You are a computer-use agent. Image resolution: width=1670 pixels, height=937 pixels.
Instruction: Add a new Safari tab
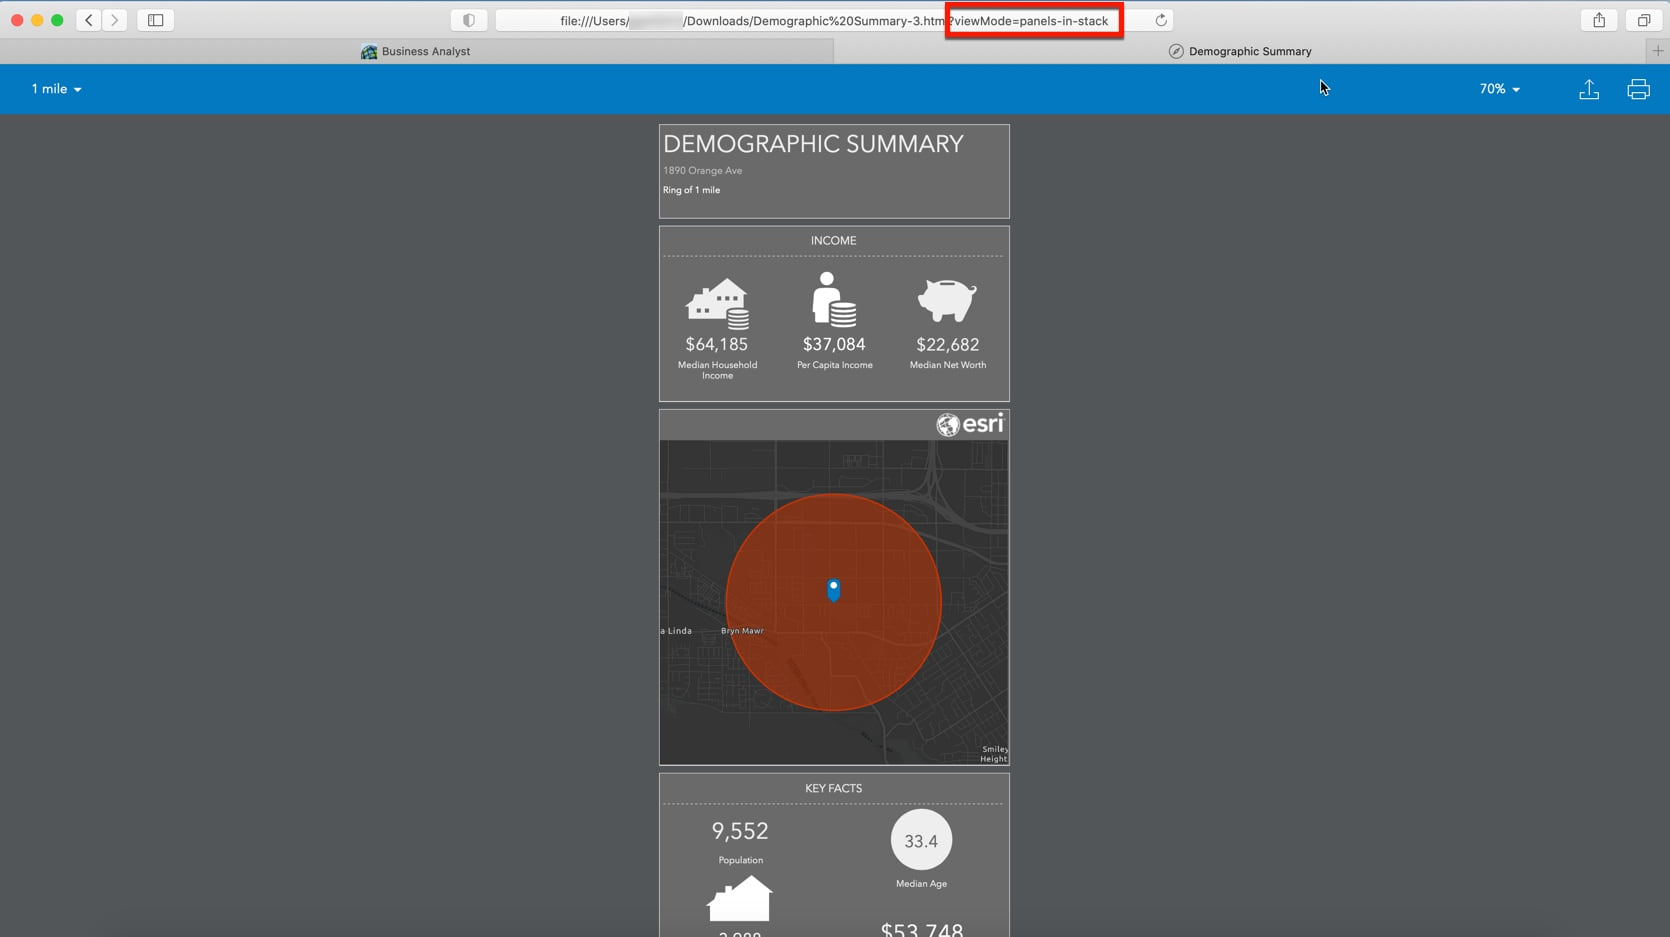(x=1657, y=51)
